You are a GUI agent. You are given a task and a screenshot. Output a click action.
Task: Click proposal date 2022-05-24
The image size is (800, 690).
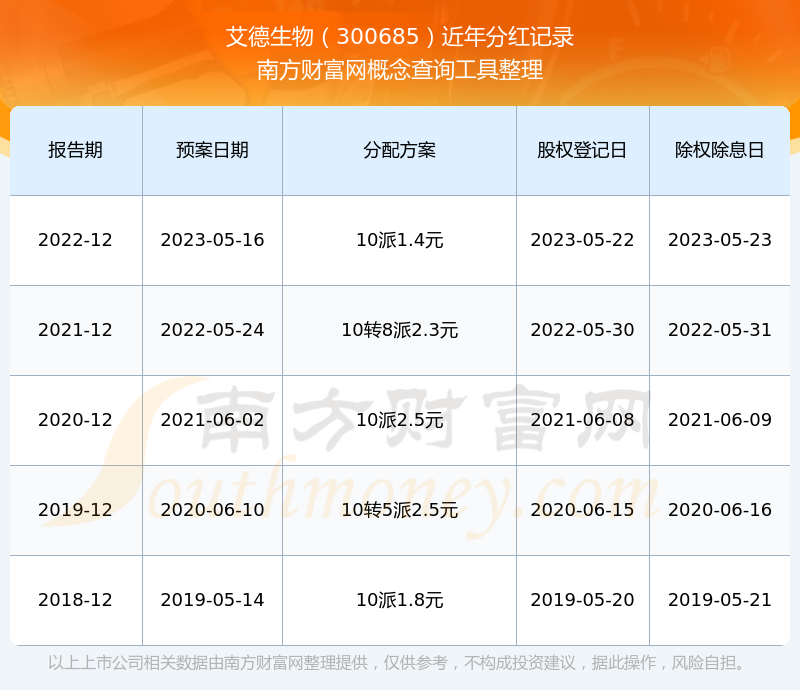pyautogui.click(x=212, y=330)
